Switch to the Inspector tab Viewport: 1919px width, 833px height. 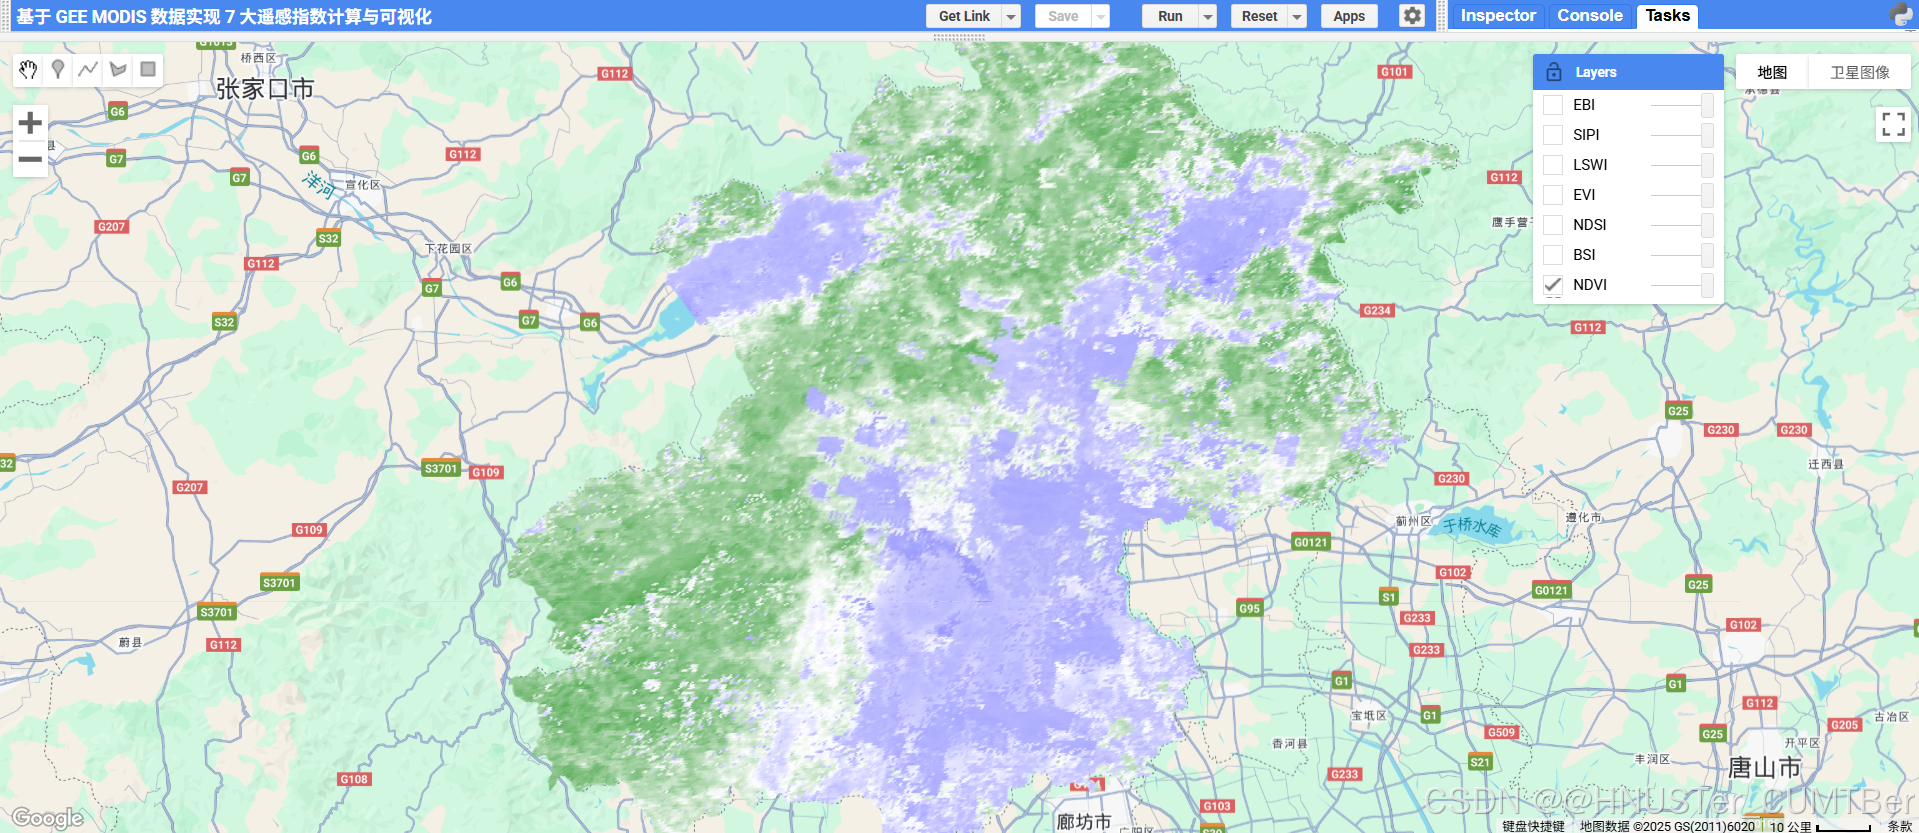[x=1497, y=16]
